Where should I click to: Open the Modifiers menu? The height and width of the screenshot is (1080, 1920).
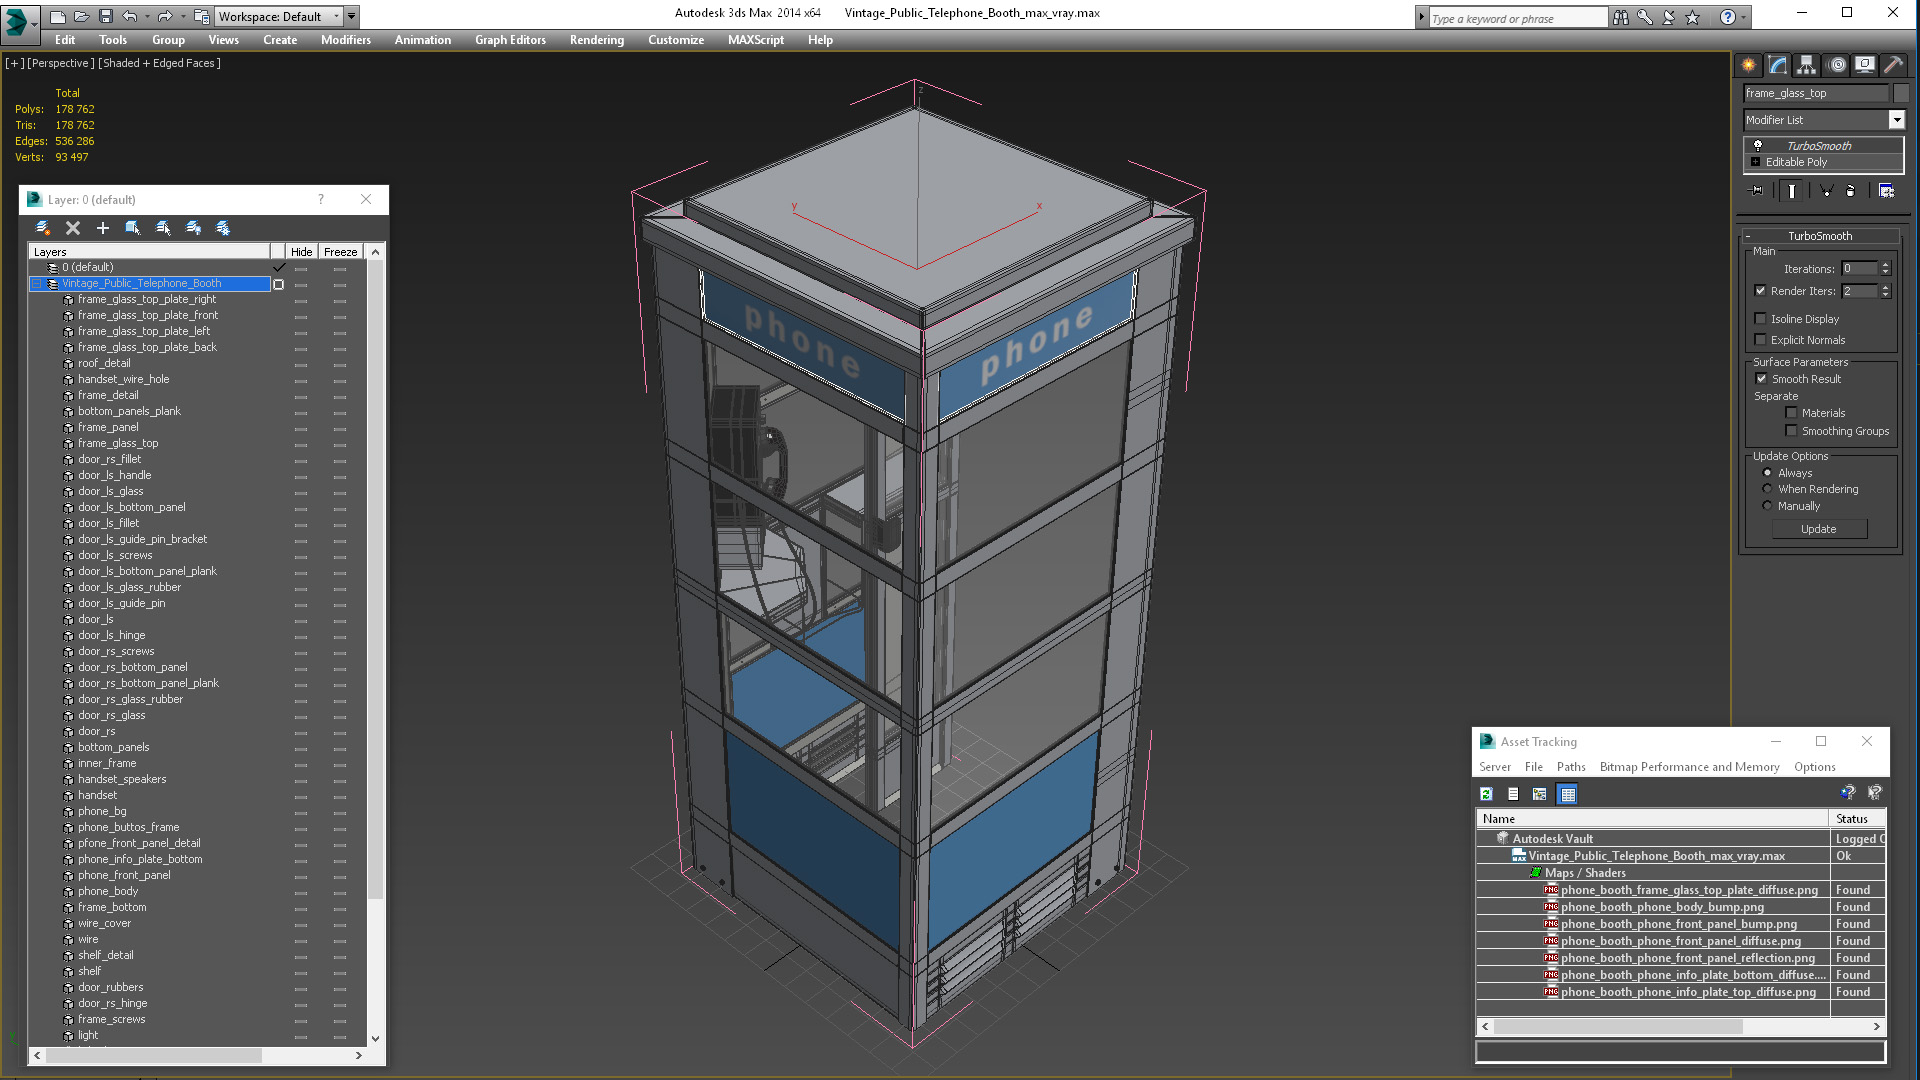coord(345,40)
